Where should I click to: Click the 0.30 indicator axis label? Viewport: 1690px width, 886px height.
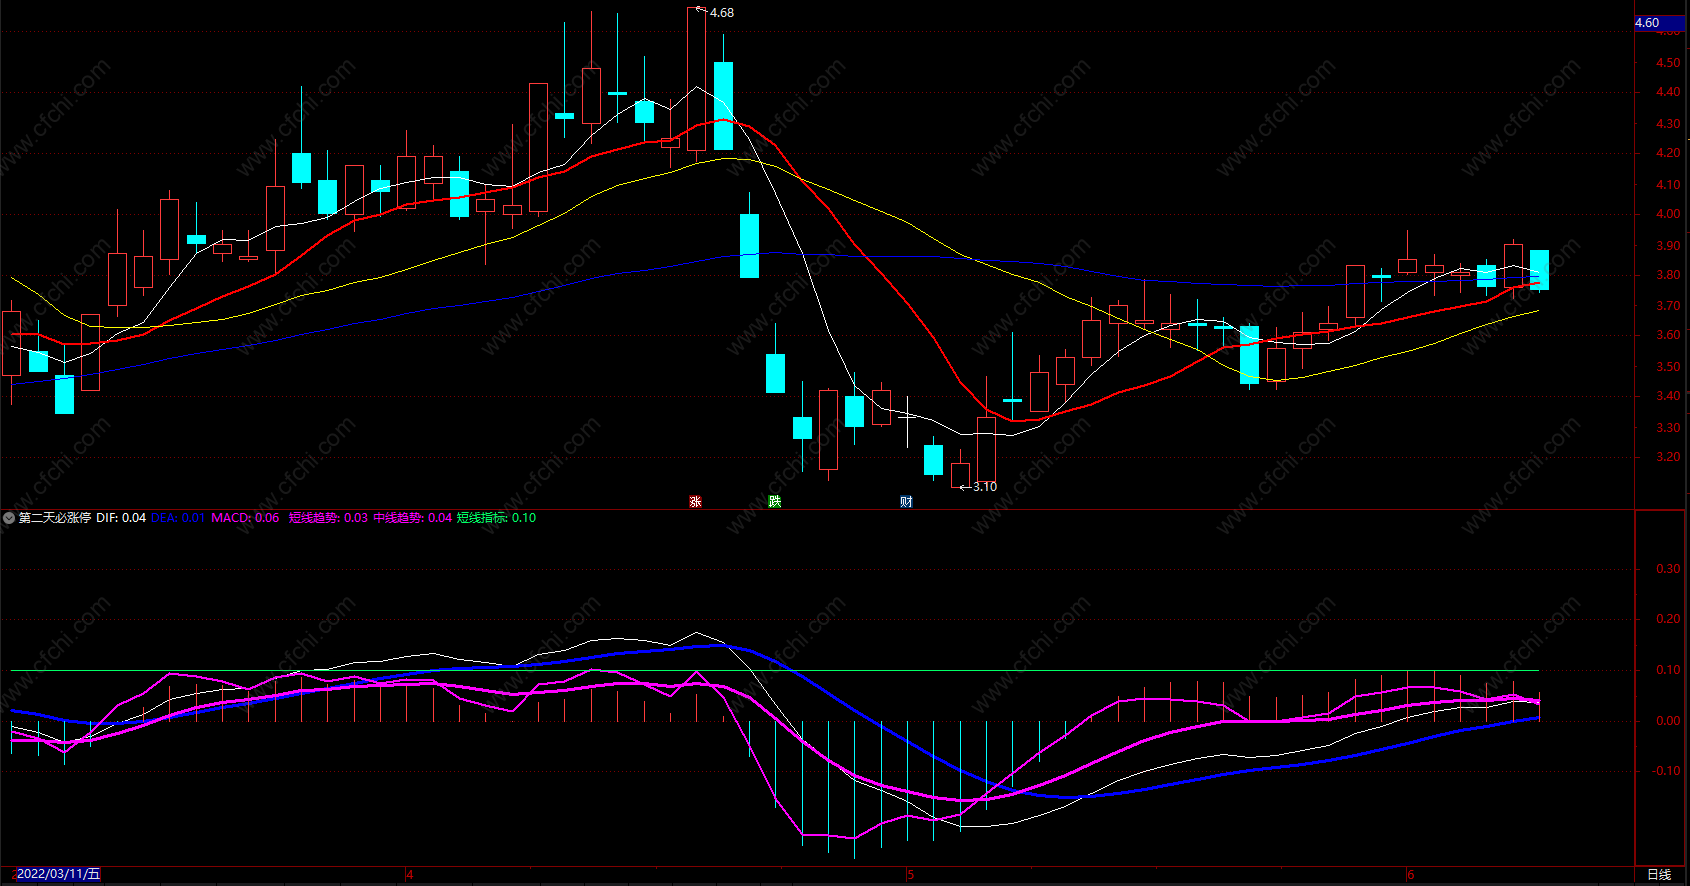pyautogui.click(x=1667, y=569)
